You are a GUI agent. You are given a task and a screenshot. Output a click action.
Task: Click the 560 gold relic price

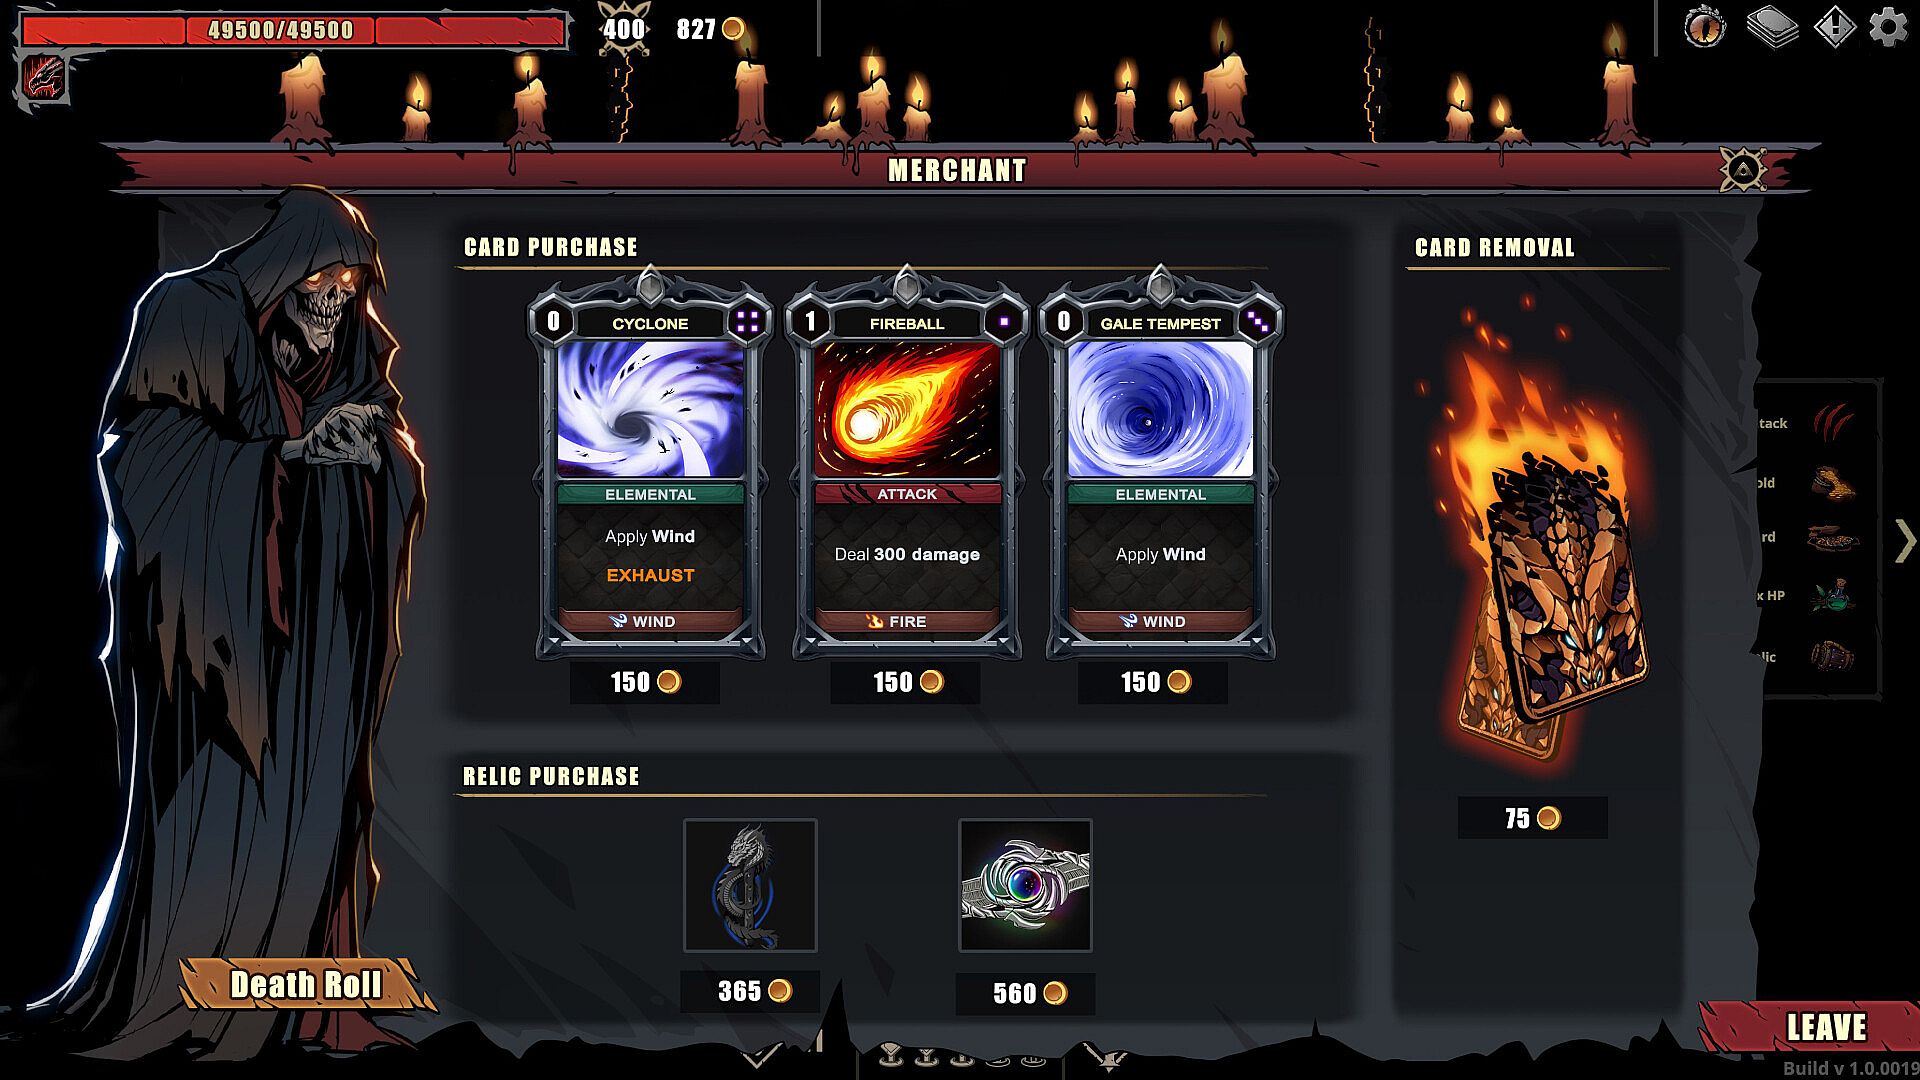1026,993
